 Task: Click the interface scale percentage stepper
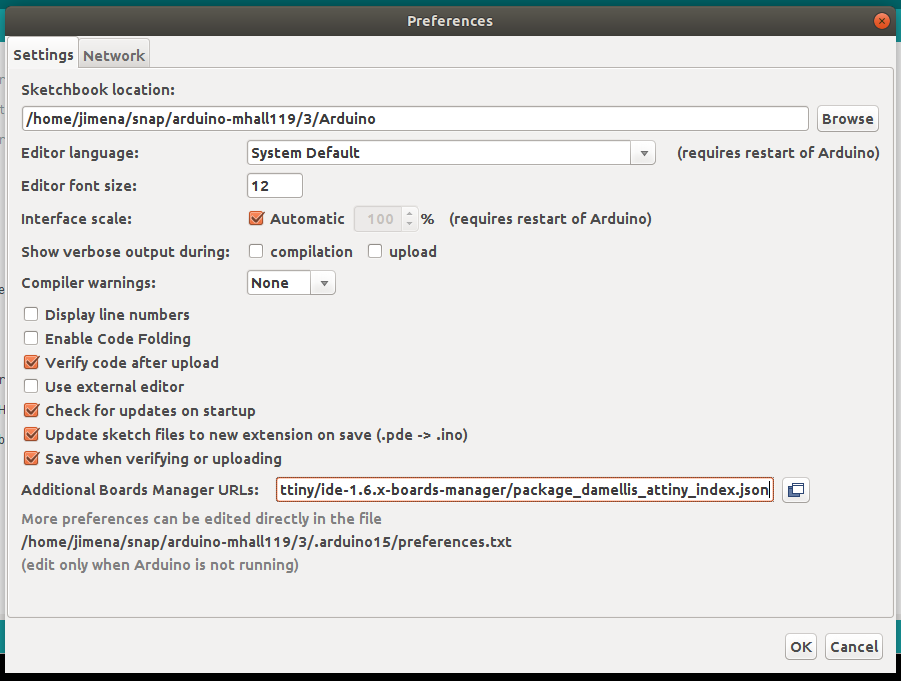coord(409,218)
